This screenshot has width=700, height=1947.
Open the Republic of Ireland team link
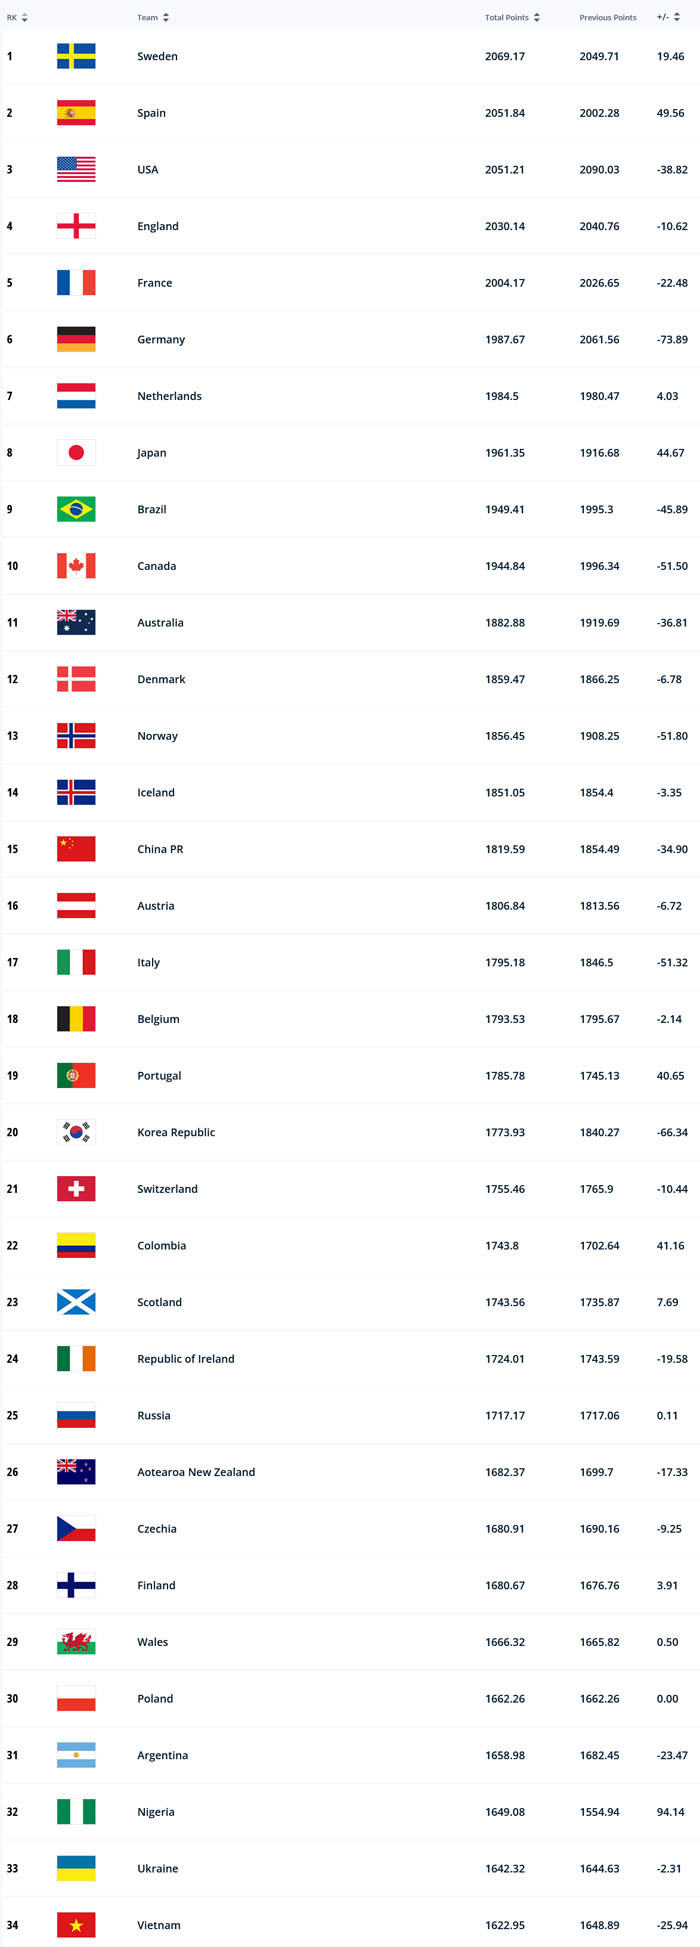(x=186, y=1359)
